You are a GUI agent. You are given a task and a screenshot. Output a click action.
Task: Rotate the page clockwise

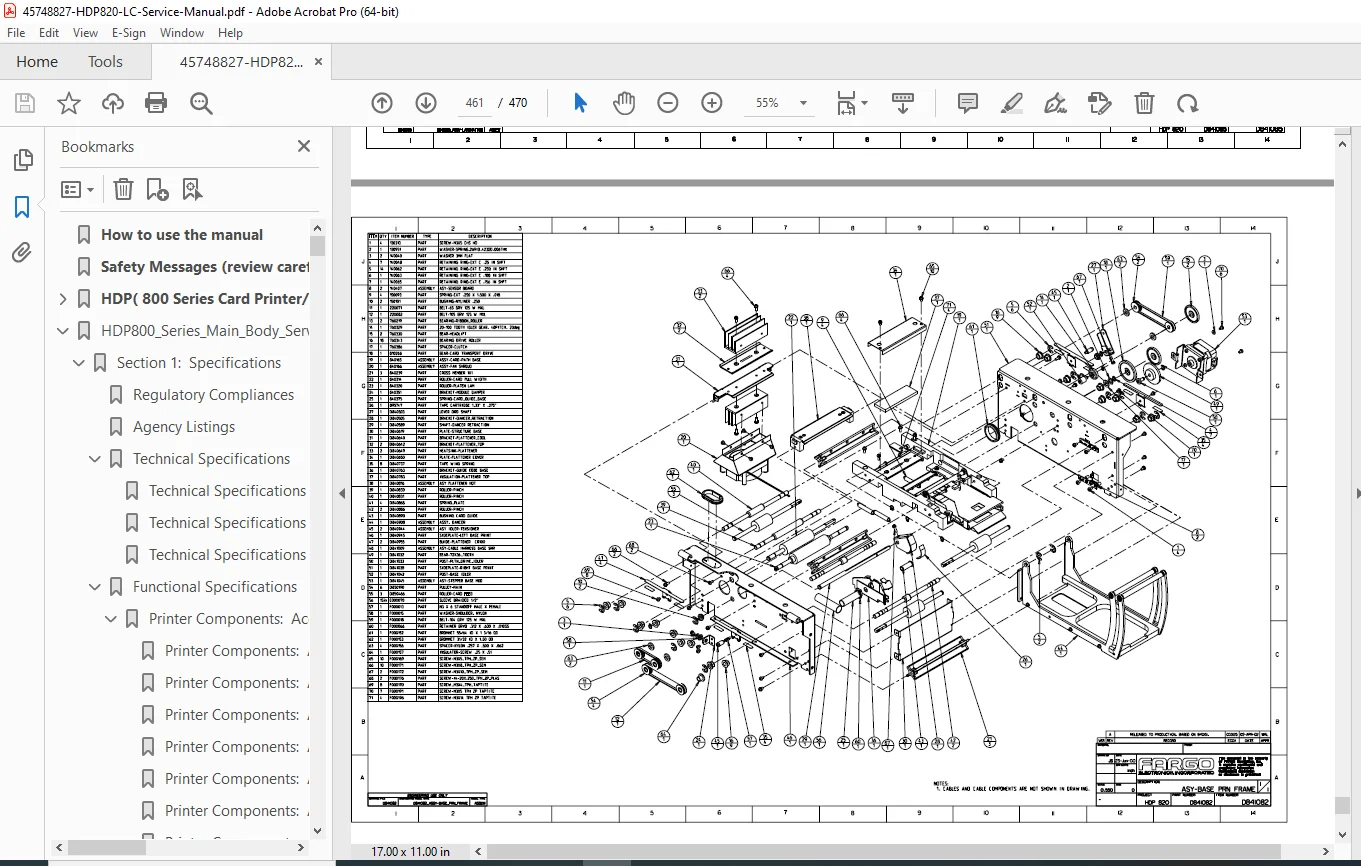pyautogui.click(x=1187, y=103)
